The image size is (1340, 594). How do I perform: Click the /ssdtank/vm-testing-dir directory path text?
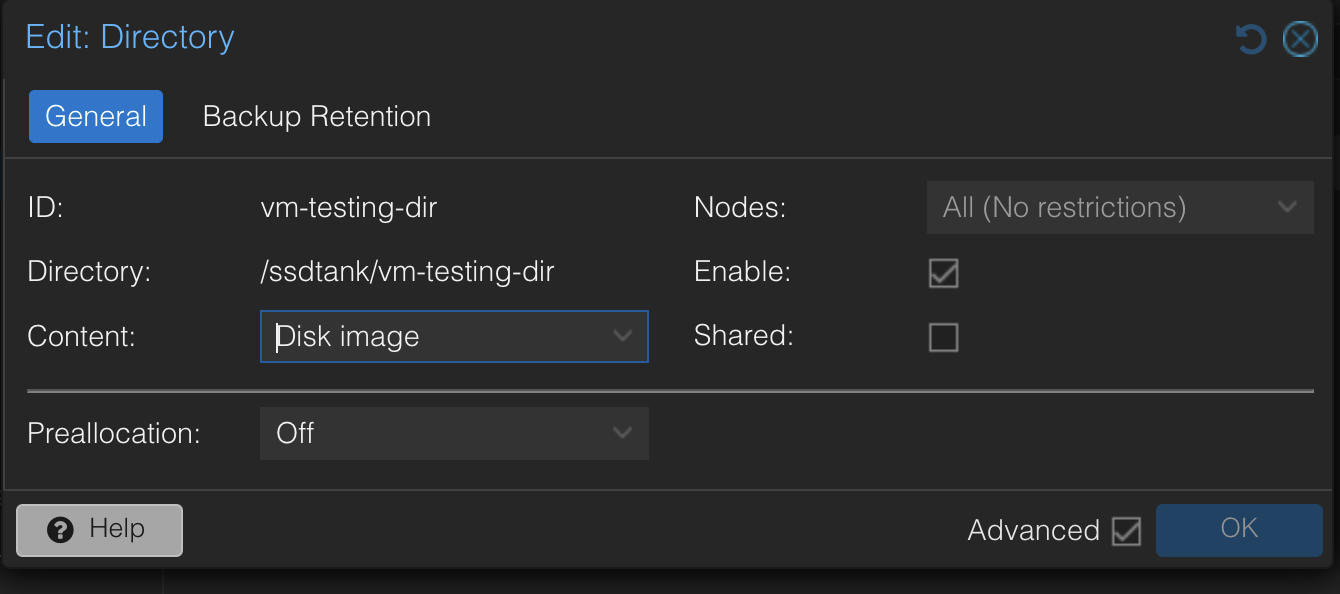tap(407, 272)
